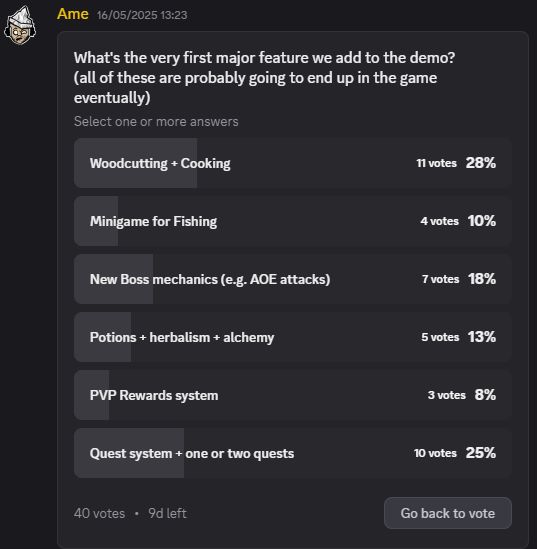
Task: Open Ame's username profile
Action: [72, 14]
